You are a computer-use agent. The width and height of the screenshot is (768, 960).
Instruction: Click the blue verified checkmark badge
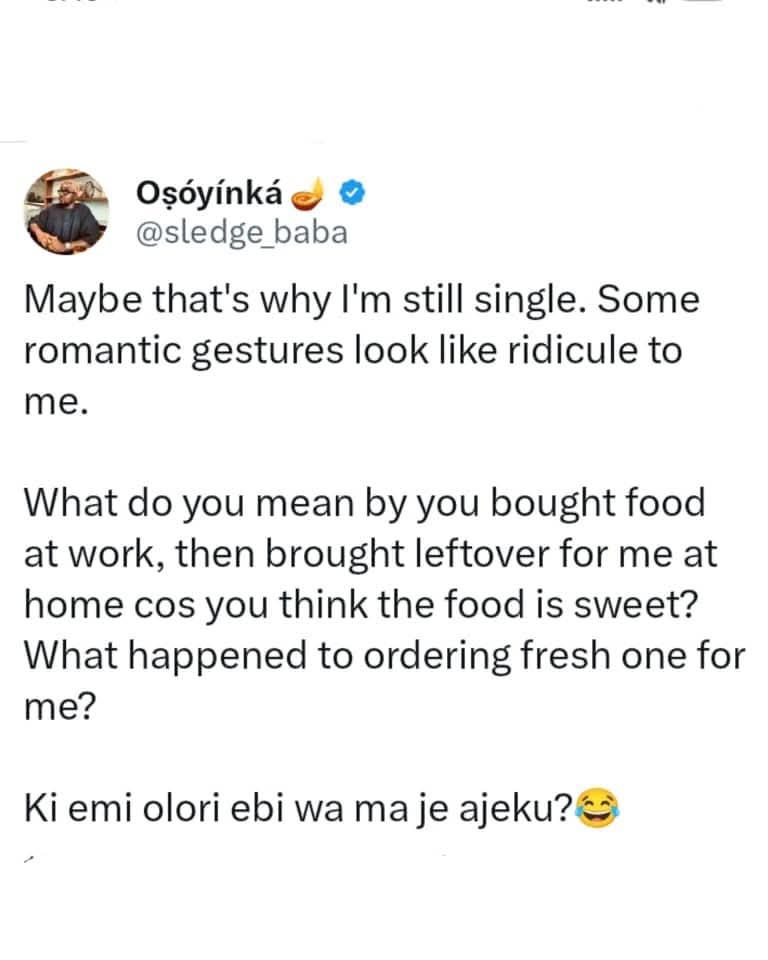click(353, 191)
